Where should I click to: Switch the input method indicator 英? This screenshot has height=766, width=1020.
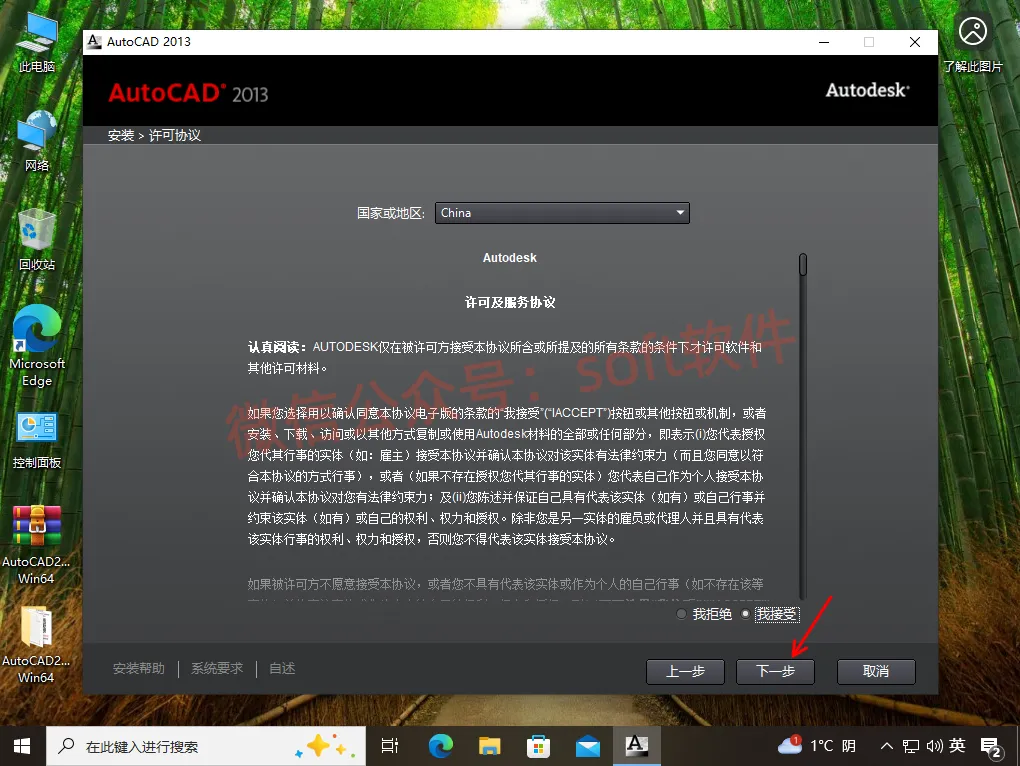957,746
